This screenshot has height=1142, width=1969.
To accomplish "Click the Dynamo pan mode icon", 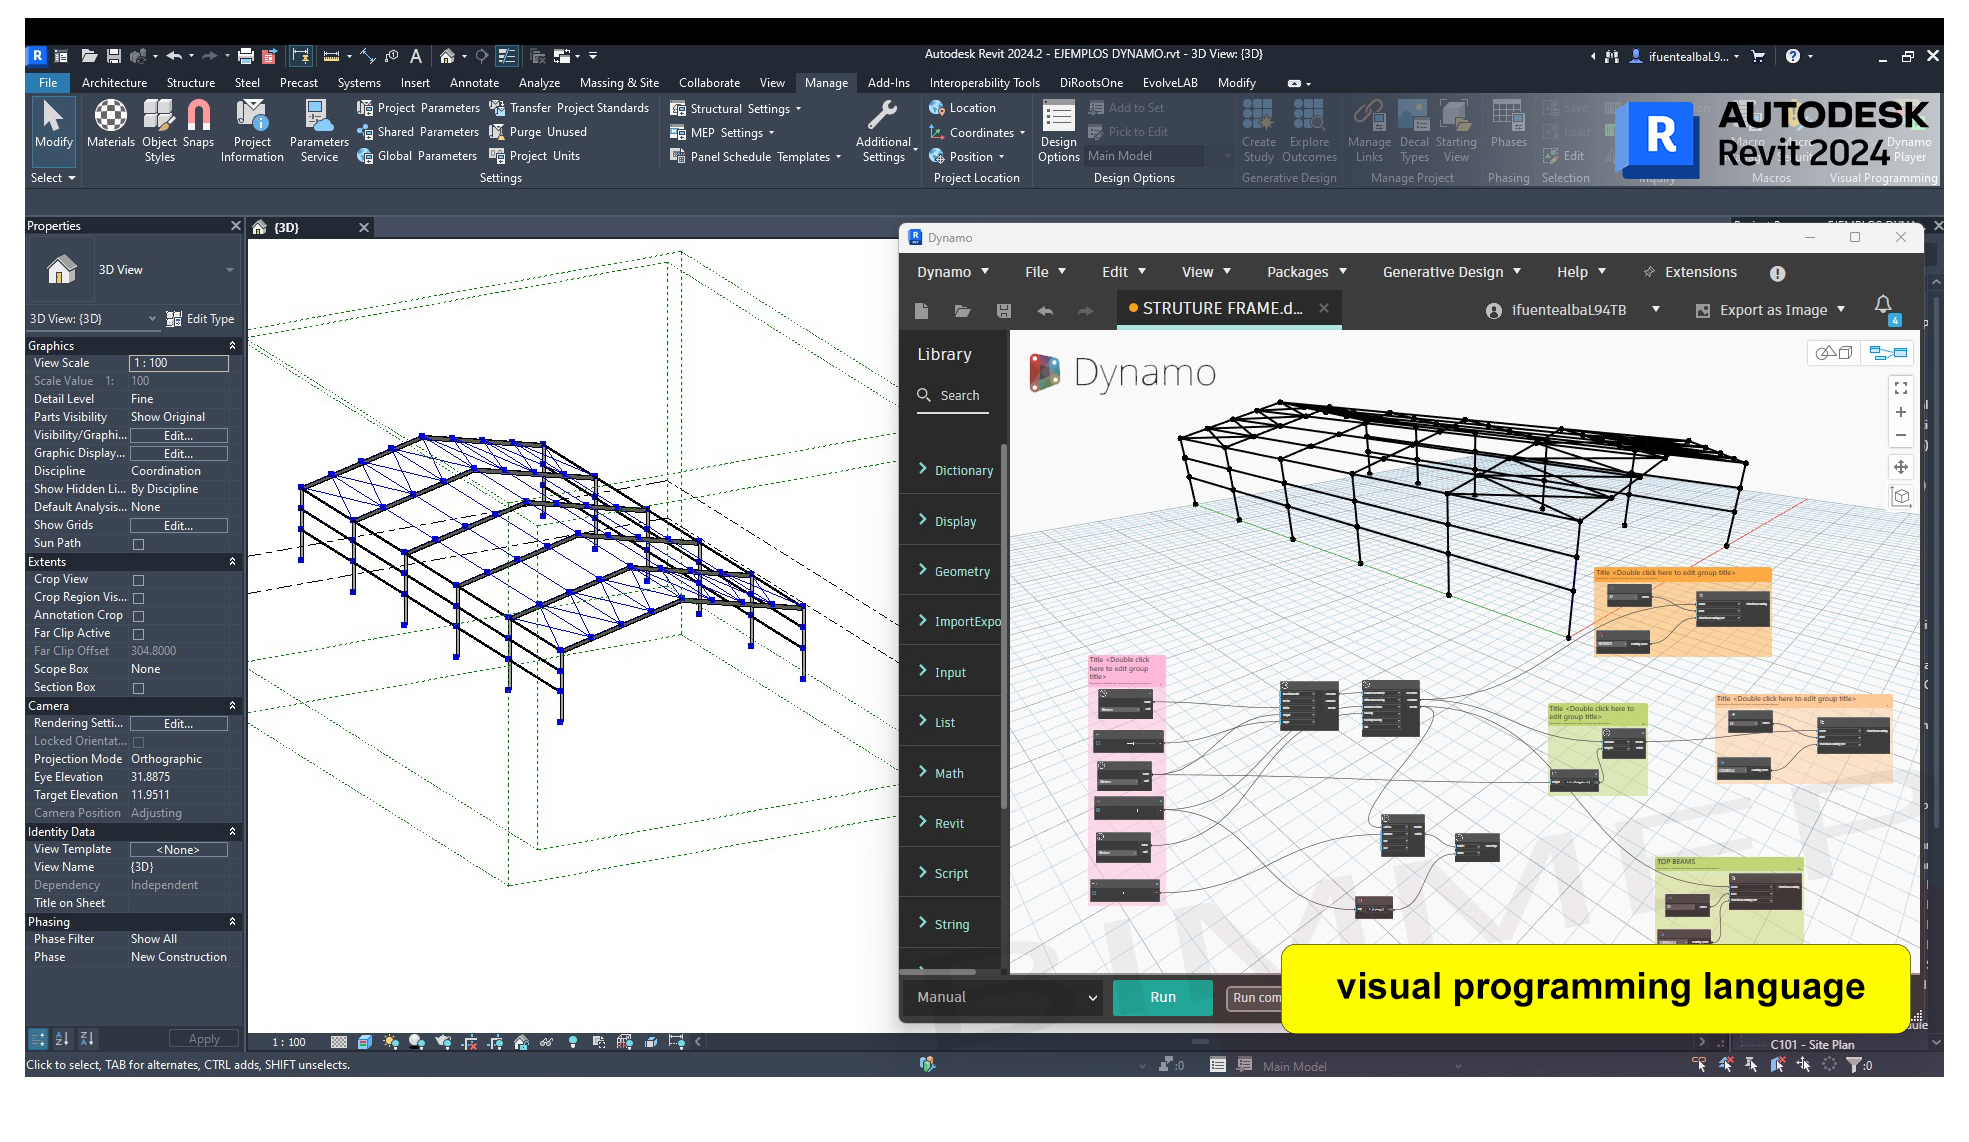I will [x=1900, y=467].
